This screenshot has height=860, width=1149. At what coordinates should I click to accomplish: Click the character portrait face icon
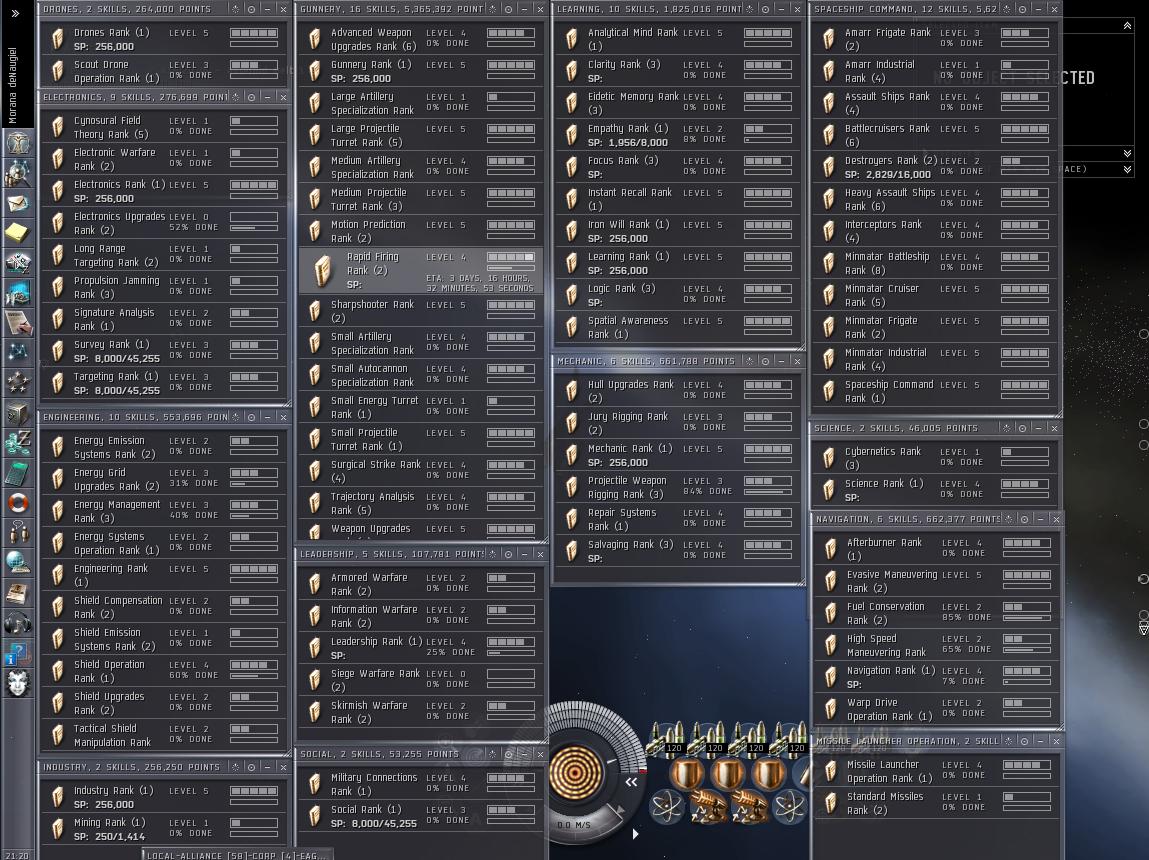click(18, 683)
